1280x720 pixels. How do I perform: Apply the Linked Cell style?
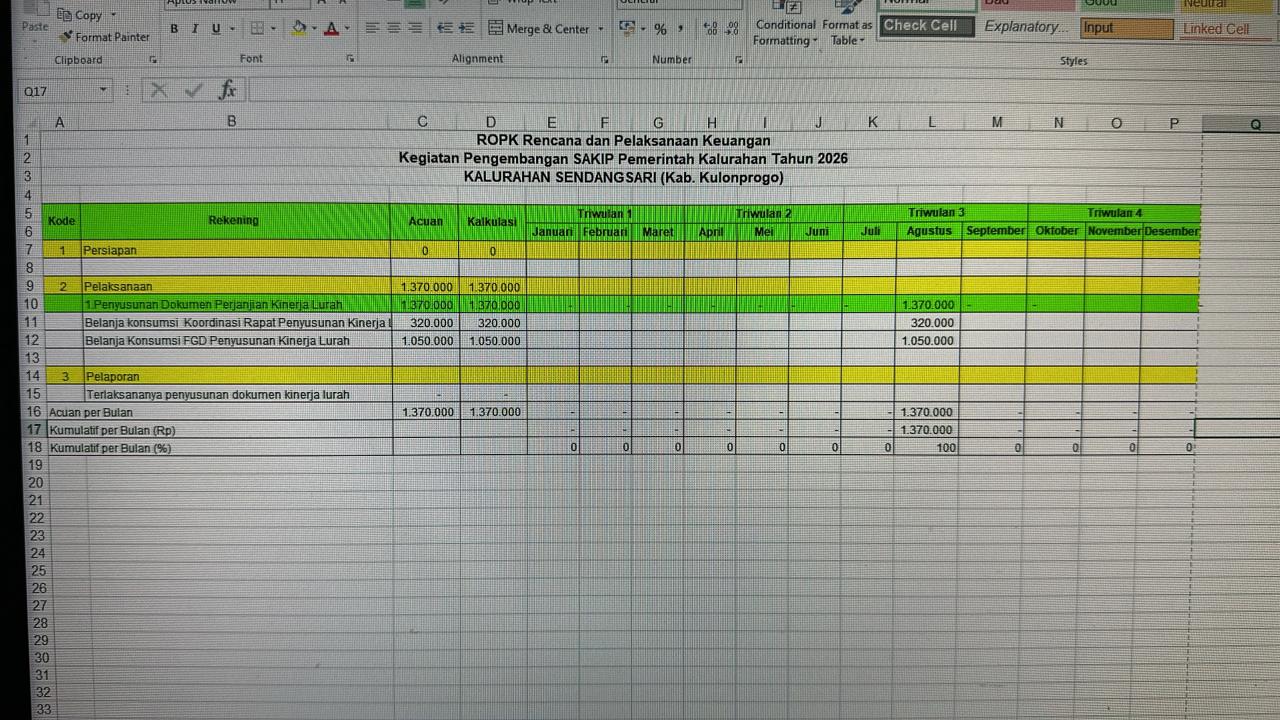[1216, 28]
